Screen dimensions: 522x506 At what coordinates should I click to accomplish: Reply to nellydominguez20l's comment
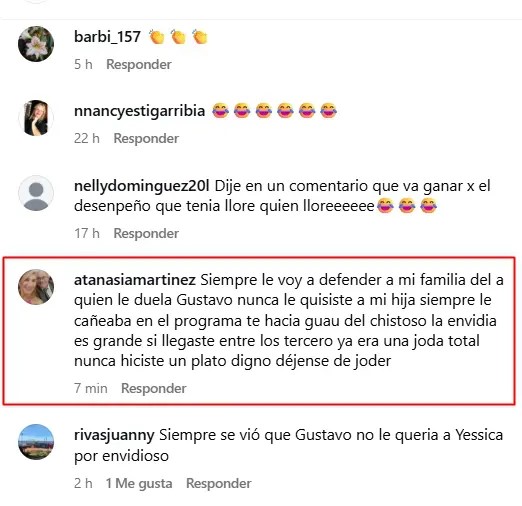click(146, 233)
